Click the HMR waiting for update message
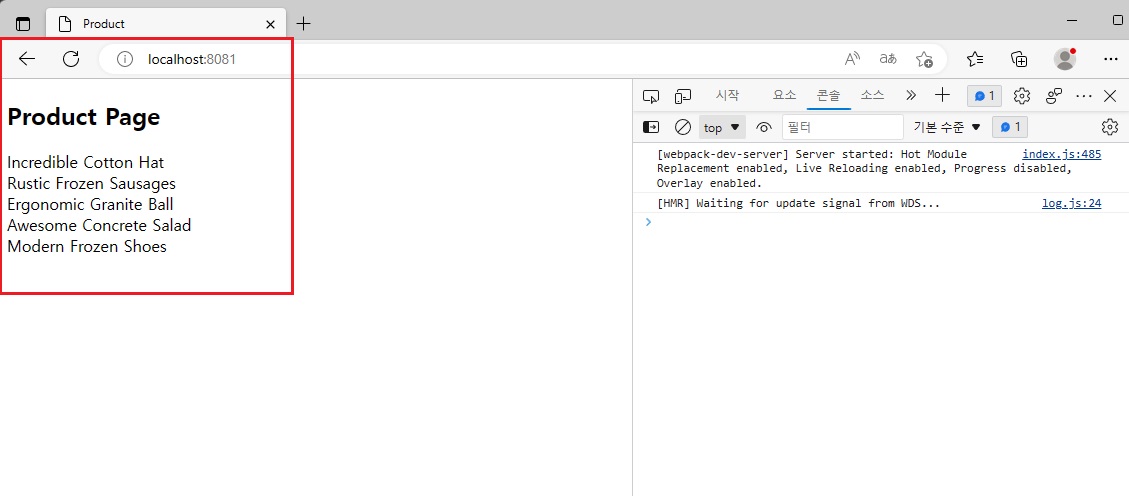Viewport: 1129px width, 496px height. (799, 203)
